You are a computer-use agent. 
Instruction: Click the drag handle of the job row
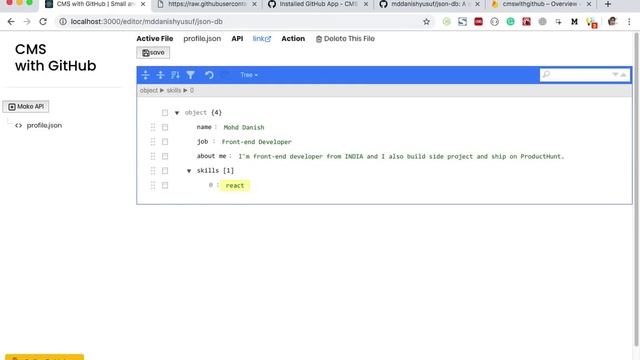click(153, 142)
